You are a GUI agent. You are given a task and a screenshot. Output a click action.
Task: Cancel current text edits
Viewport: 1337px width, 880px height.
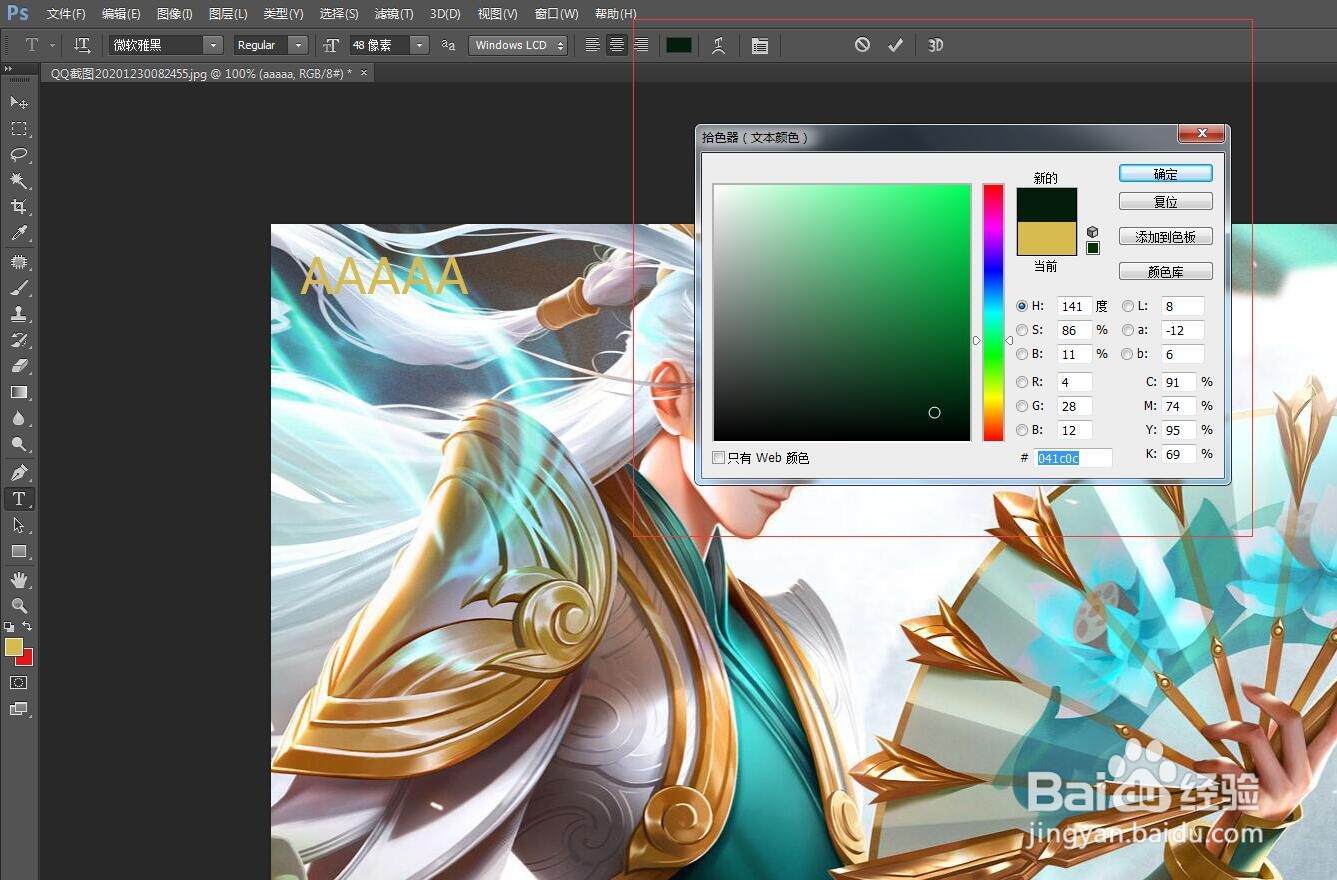coord(862,45)
